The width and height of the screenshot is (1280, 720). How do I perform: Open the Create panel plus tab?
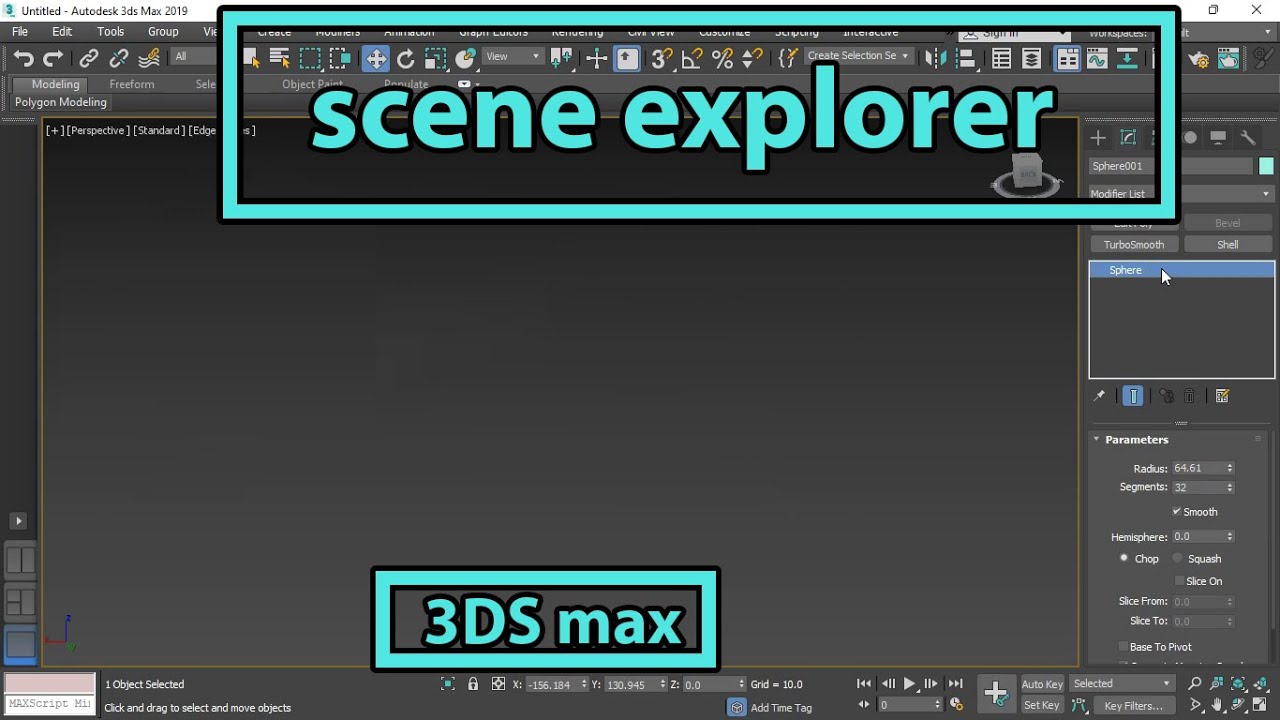tap(1098, 138)
